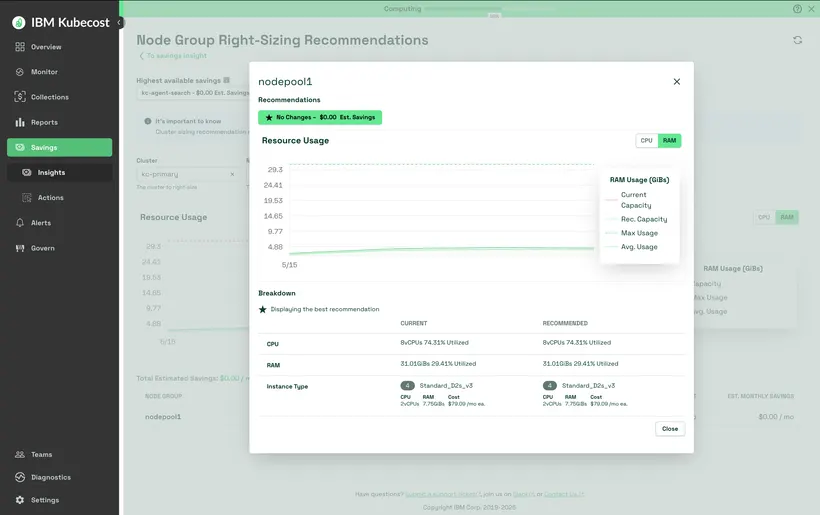Click the background page CPU toggle
The height and width of the screenshot is (515, 820).
(x=765, y=218)
